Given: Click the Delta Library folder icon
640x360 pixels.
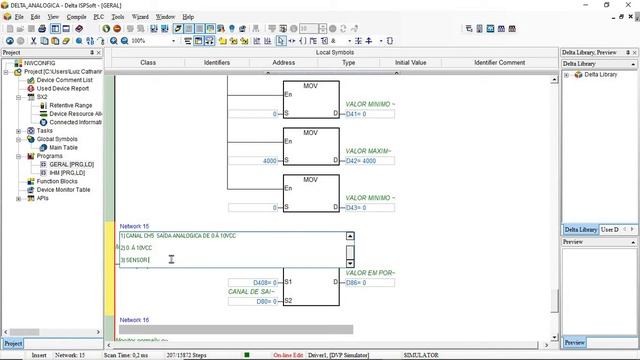Looking at the screenshot, I should click(x=578, y=75).
